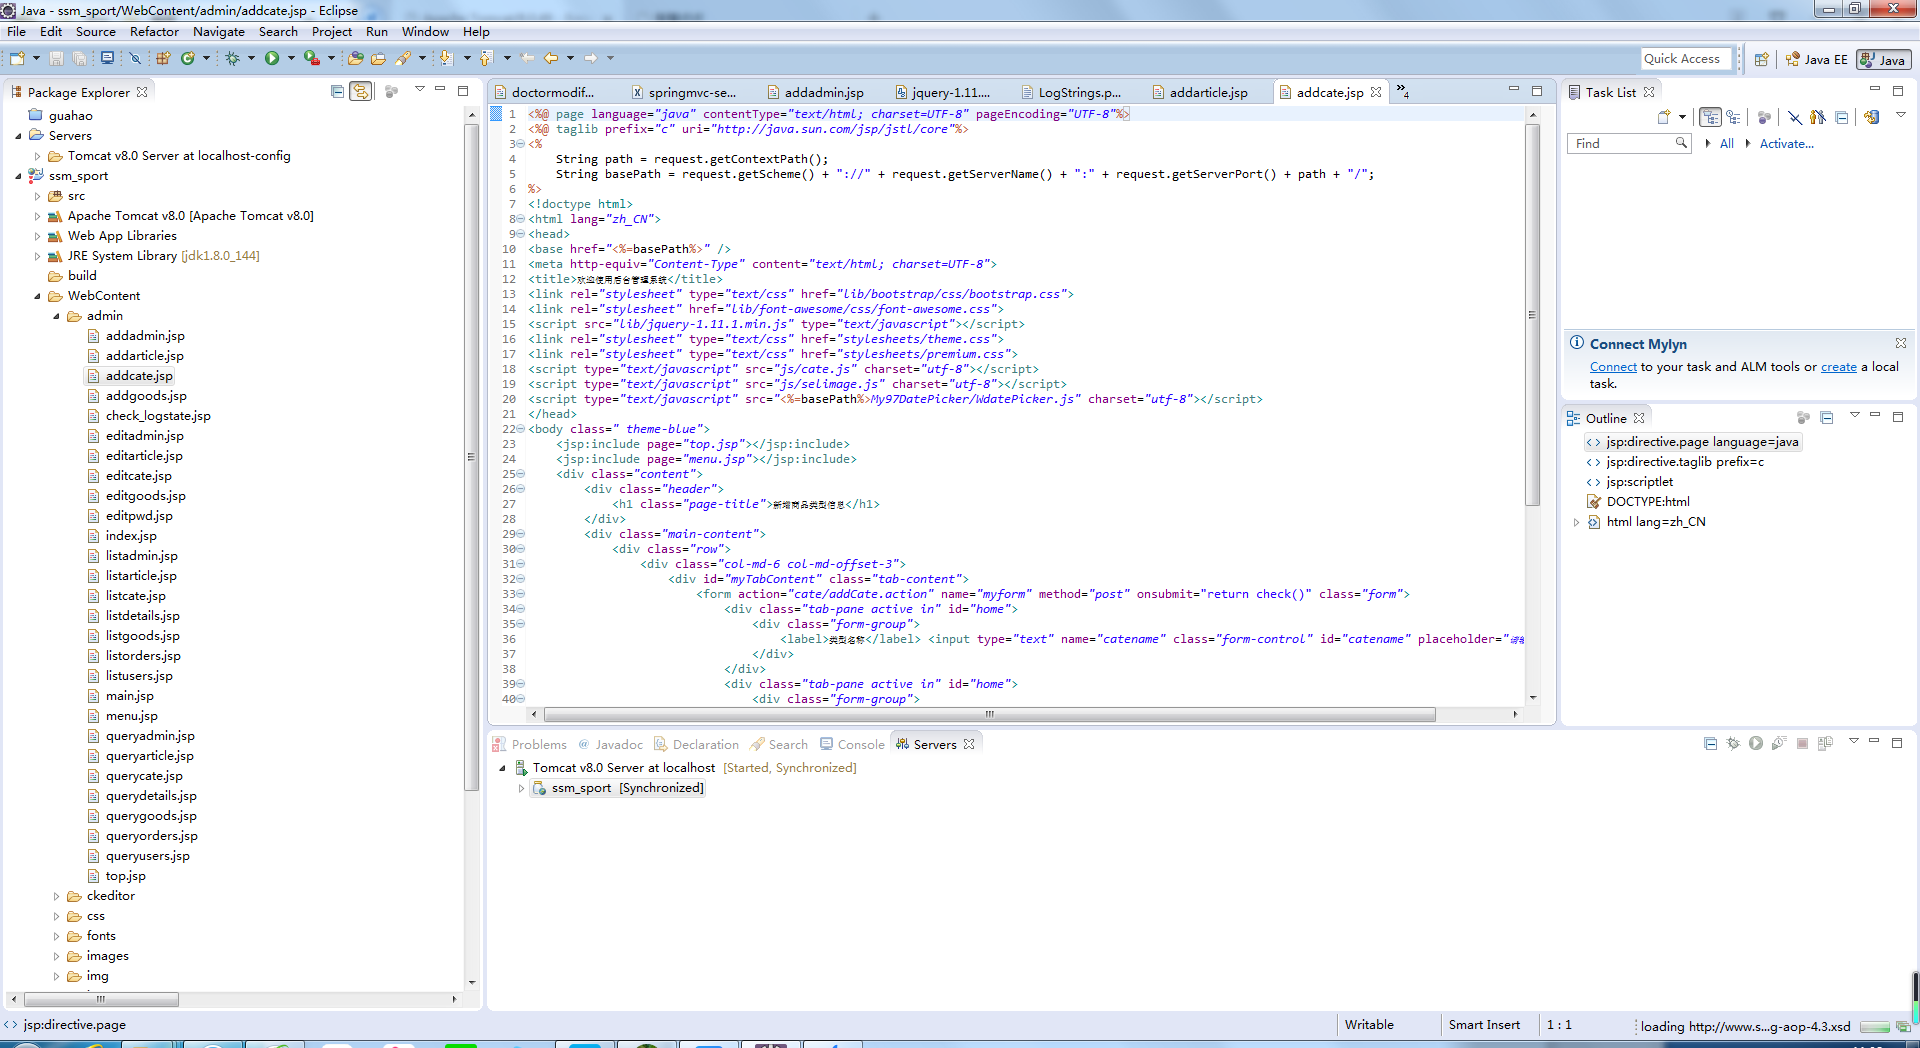Toggle Focus on Active Task in Outline

[x=1803, y=418]
